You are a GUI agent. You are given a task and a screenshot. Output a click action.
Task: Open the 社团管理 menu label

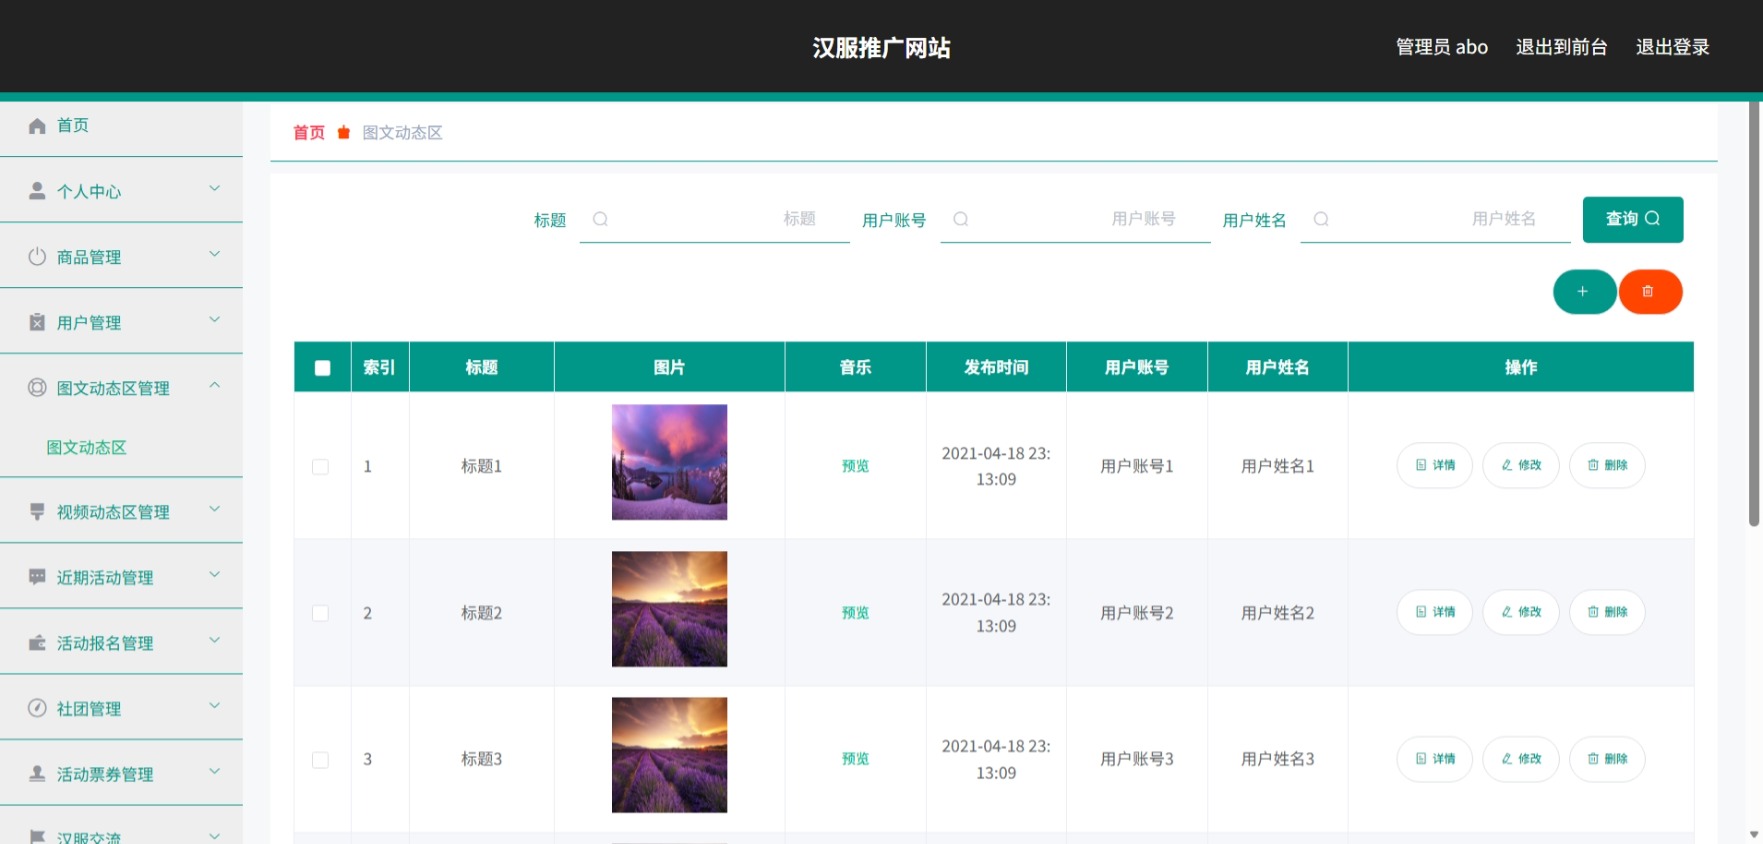(89, 709)
